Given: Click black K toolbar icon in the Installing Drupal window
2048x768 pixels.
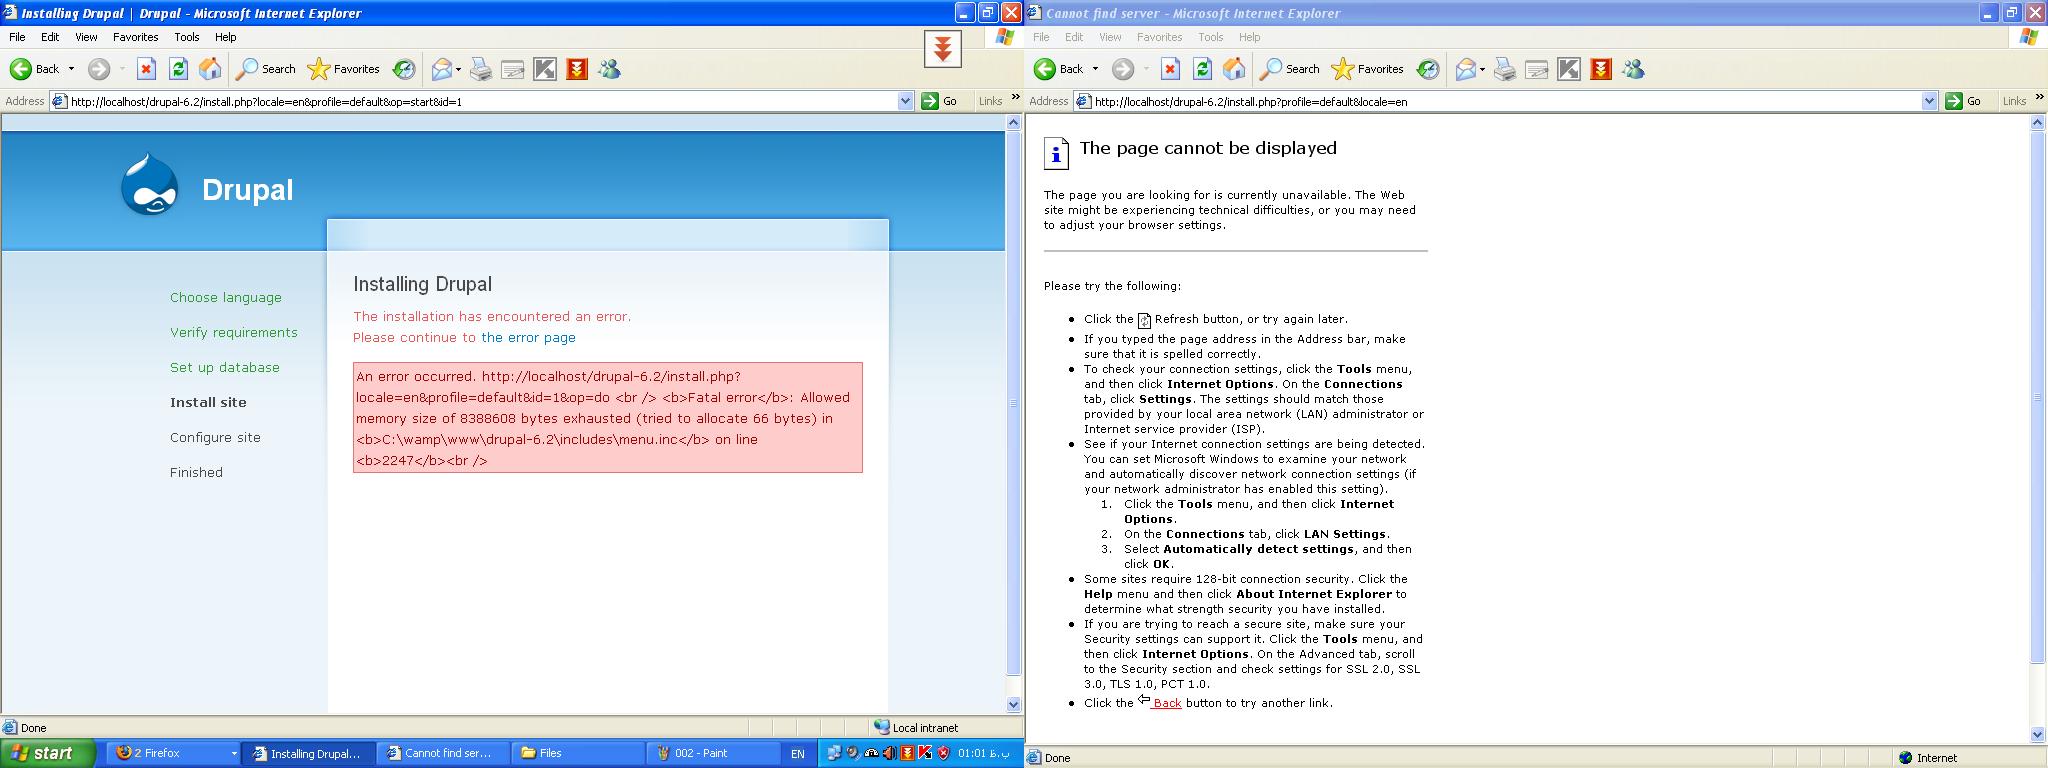Looking at the screenshot, I should (x=545, y=69).
